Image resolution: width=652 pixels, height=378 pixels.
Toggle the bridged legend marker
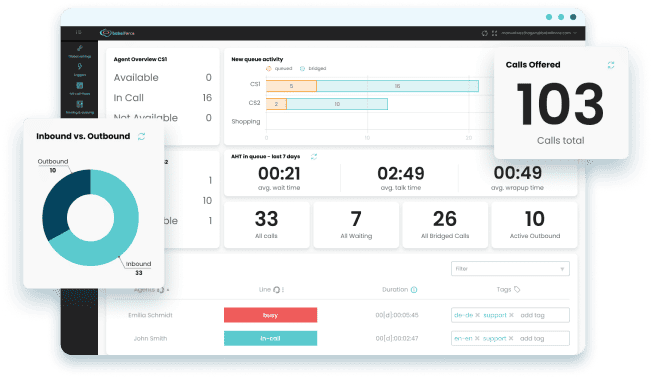click(302, 69)
